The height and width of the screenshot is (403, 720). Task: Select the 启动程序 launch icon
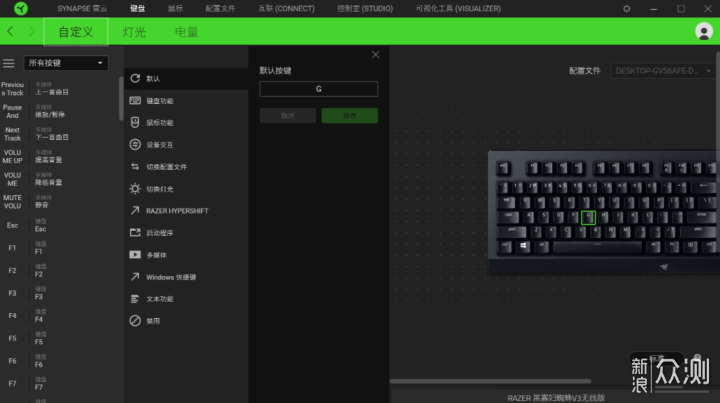[135, 233]
